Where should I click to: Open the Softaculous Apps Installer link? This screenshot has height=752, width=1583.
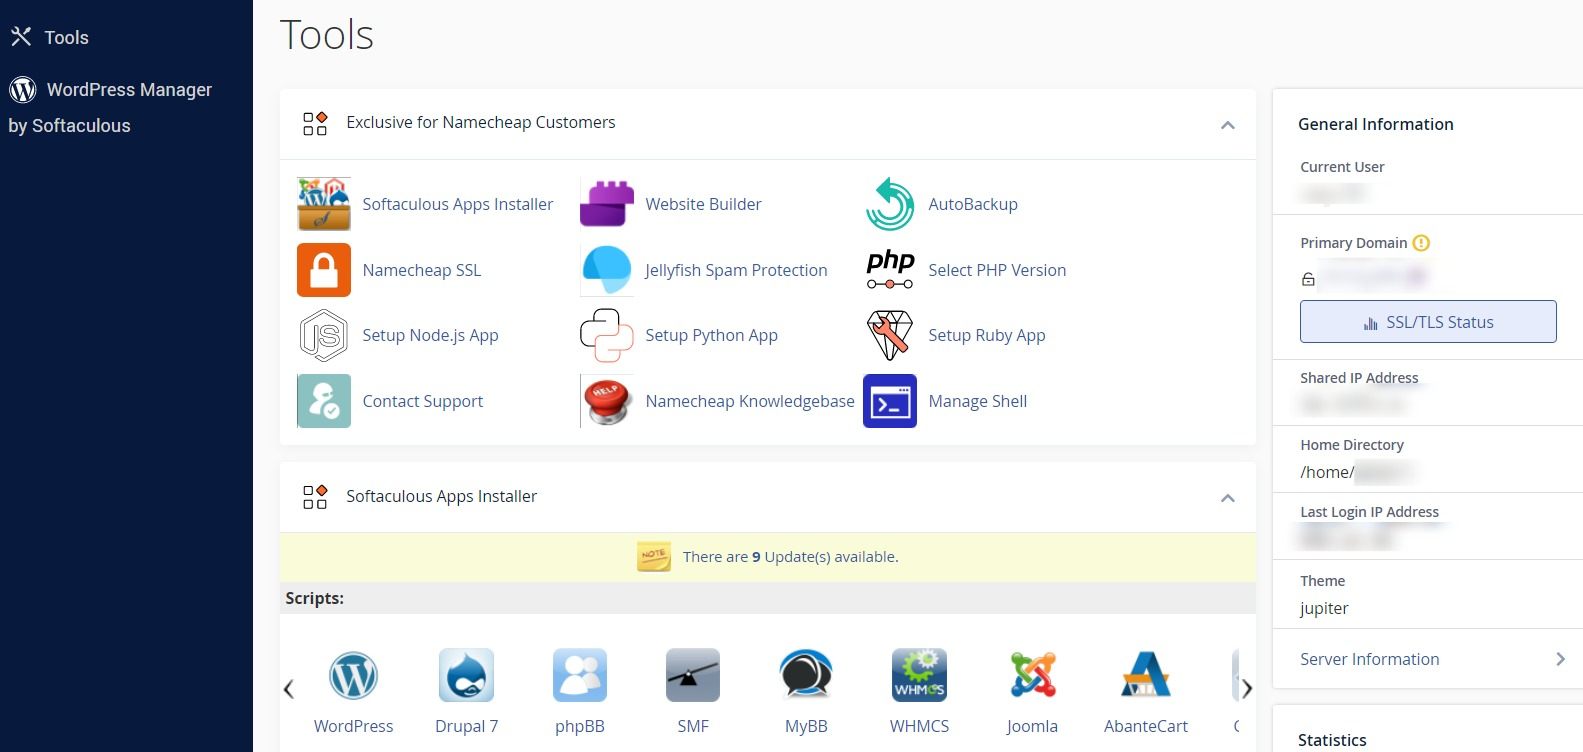(x=458, y=204)
